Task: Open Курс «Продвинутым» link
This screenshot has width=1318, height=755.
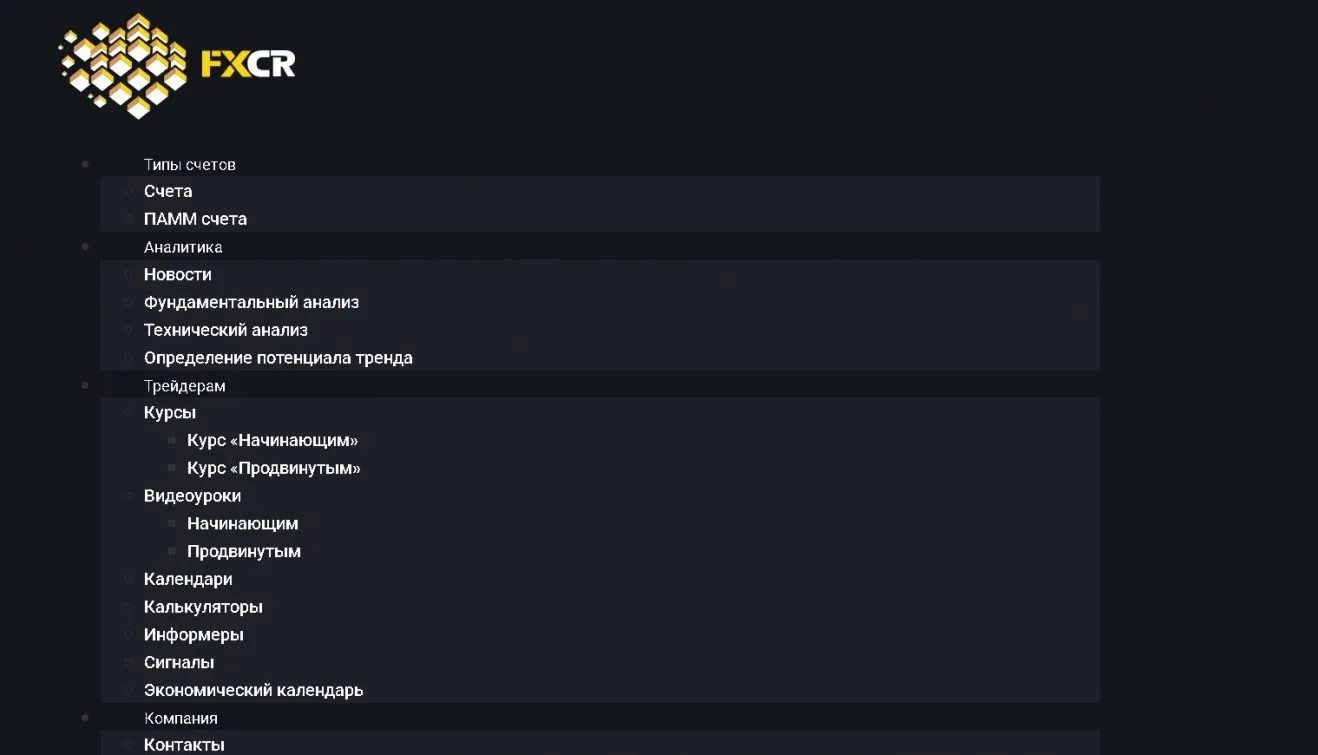Action: tap(273, 468)
